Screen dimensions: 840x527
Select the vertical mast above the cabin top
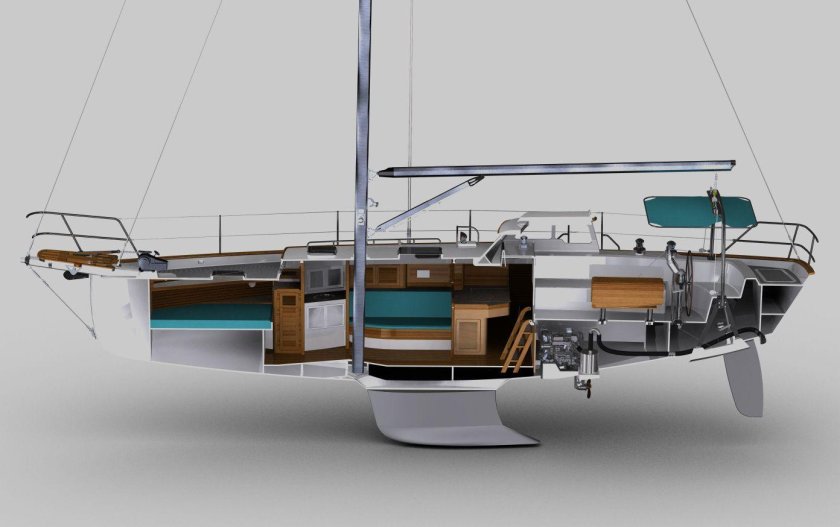(364, 100)
